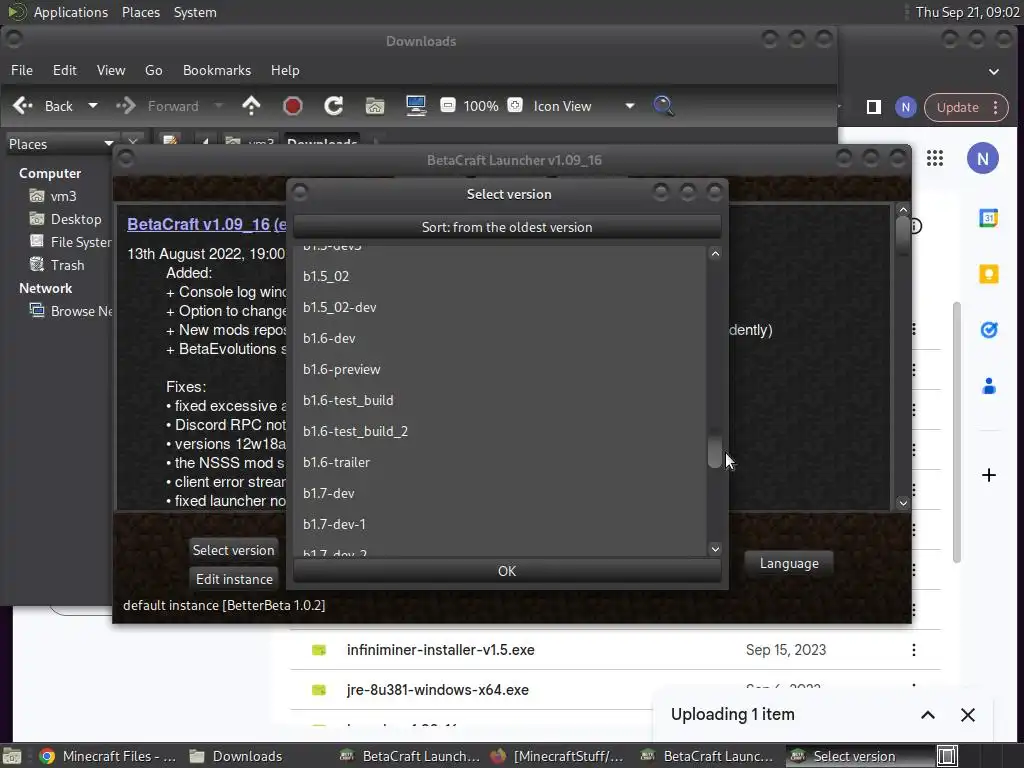Image resolution: width=1024 pixels, height=768 pixels.
Task: Open the Applications menu in the top panel
Action: click(x=71, y=12)
